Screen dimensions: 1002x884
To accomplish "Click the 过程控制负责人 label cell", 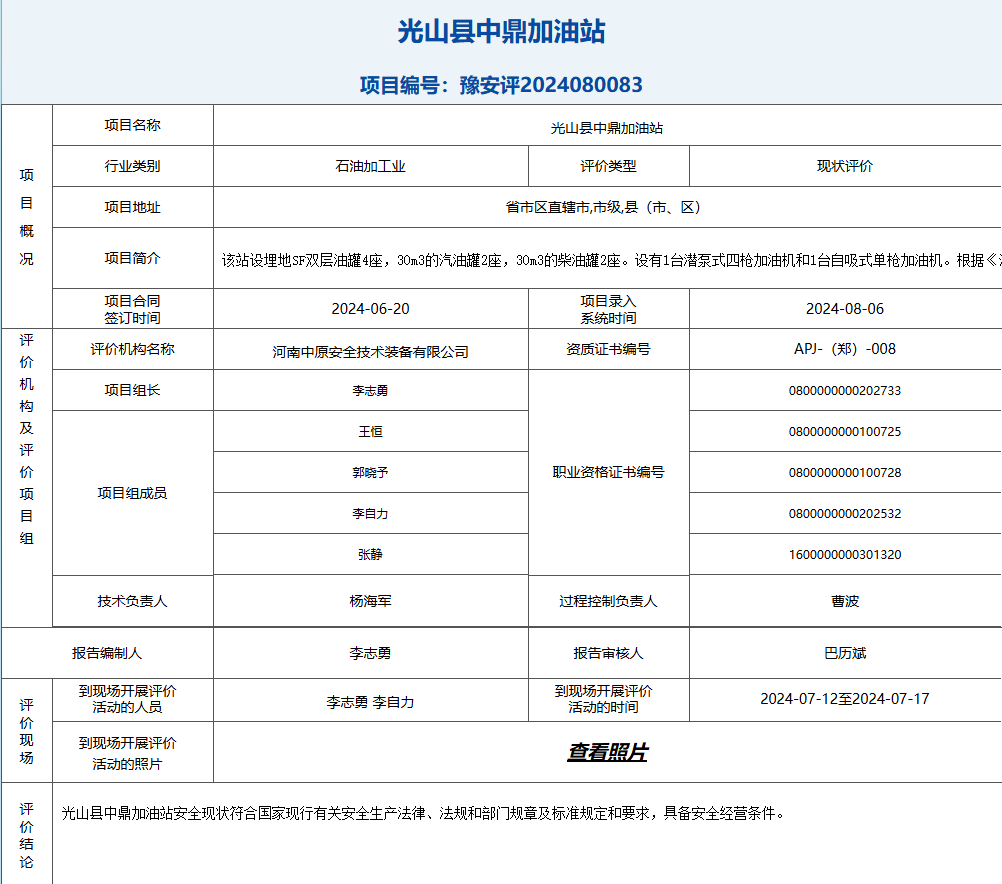I will coord(608,601).
